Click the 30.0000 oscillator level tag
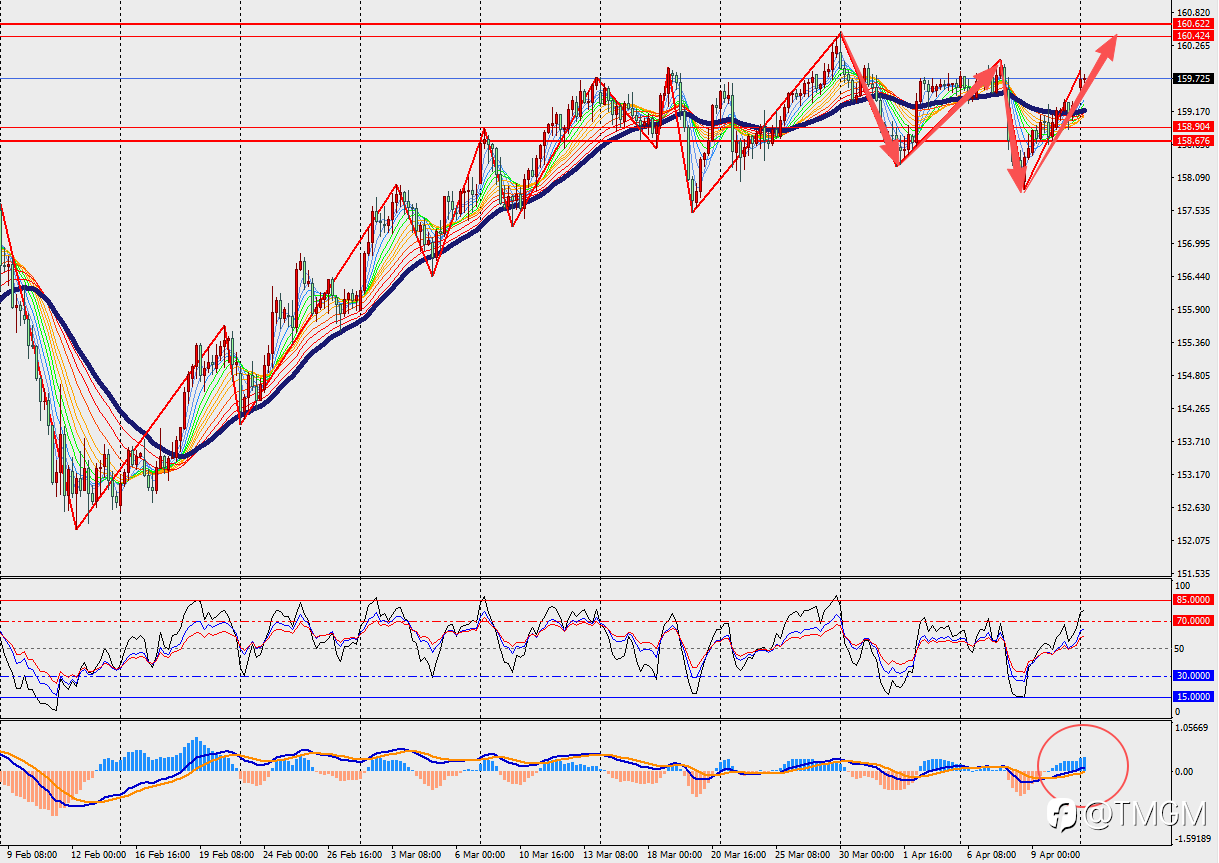The width and height of the screenshot is (1219, 863). click(x=1195, y=676)
